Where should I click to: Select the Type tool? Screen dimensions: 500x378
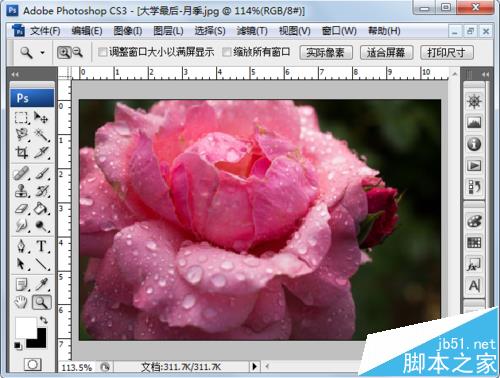point(41,247)
